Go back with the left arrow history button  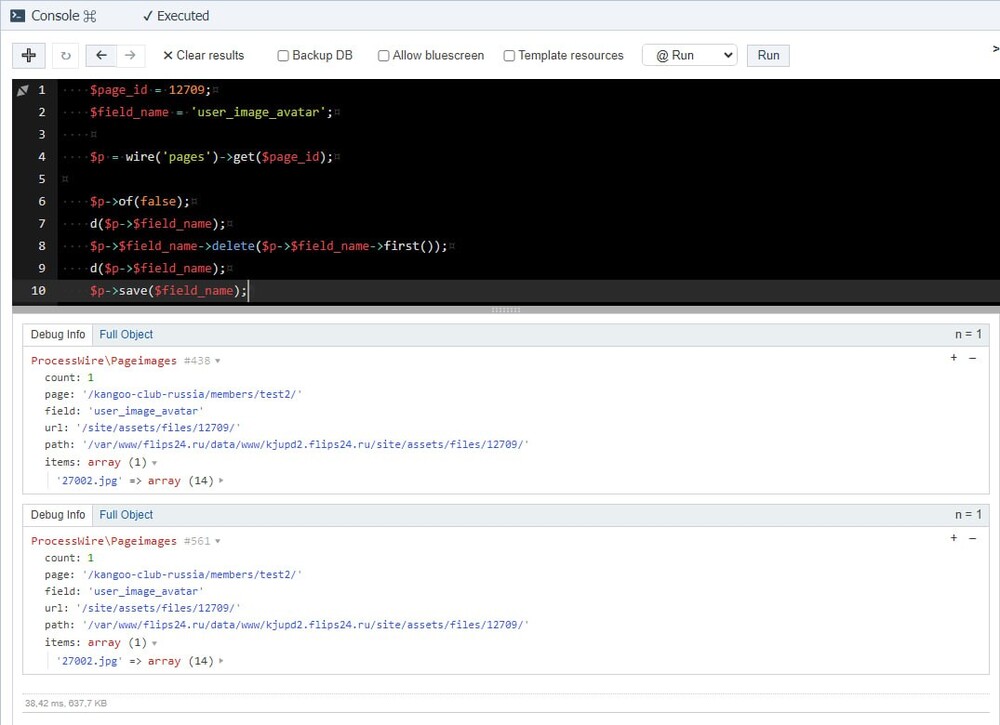(101, 56)
